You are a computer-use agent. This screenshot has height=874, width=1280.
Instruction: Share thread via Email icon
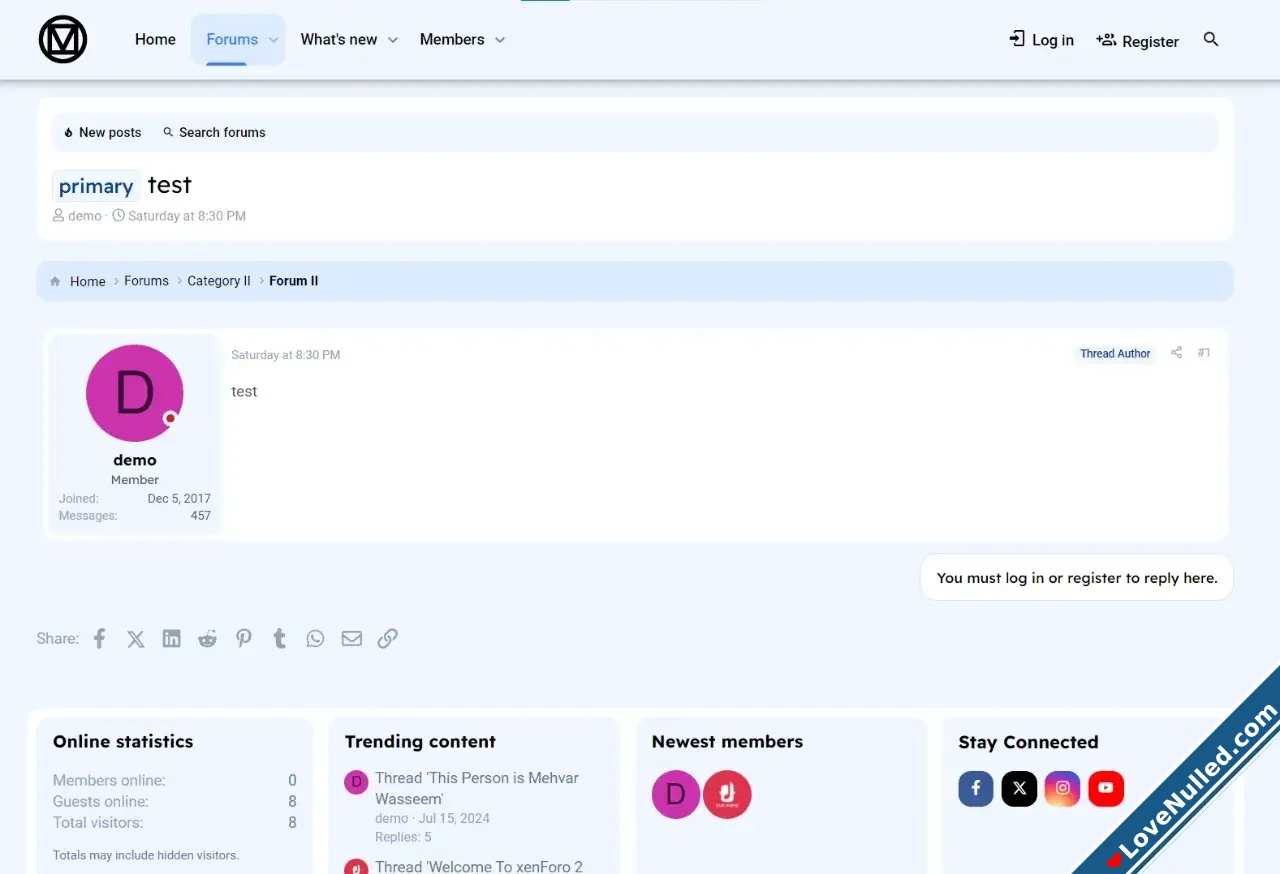pyautogui.click(x=352, y=639)
